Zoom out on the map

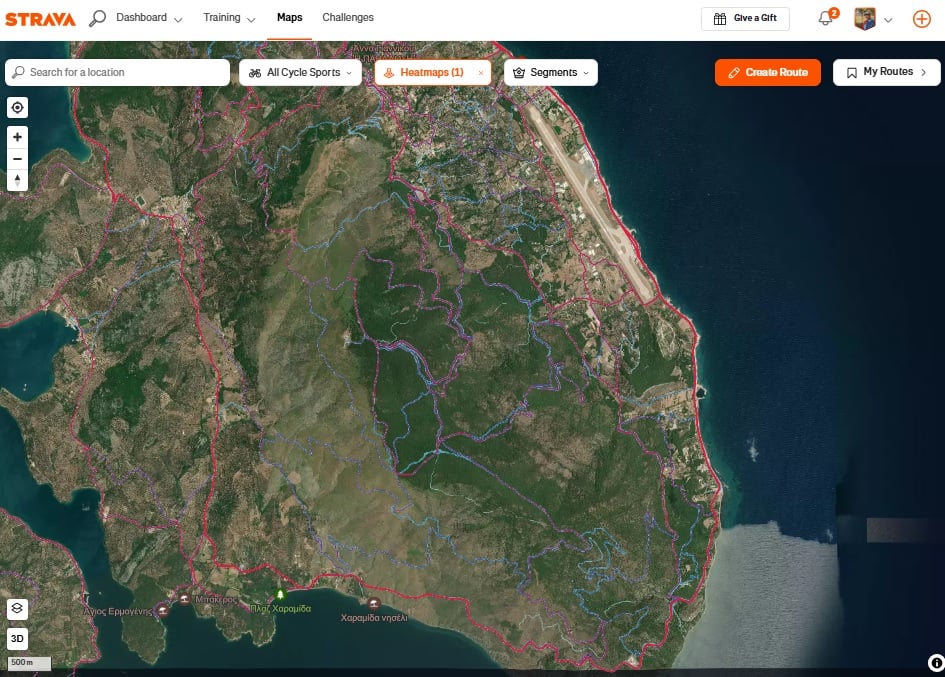point(17,159)
